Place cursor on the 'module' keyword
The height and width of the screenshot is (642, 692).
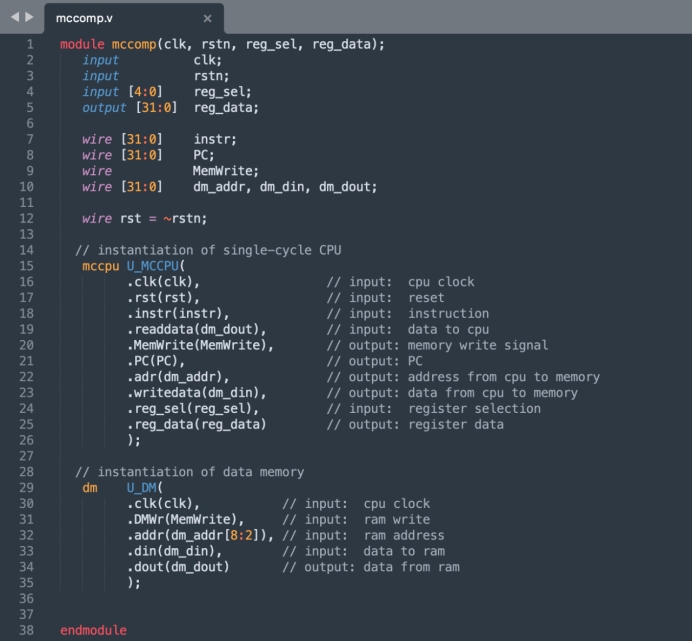(x=82, y=44)
